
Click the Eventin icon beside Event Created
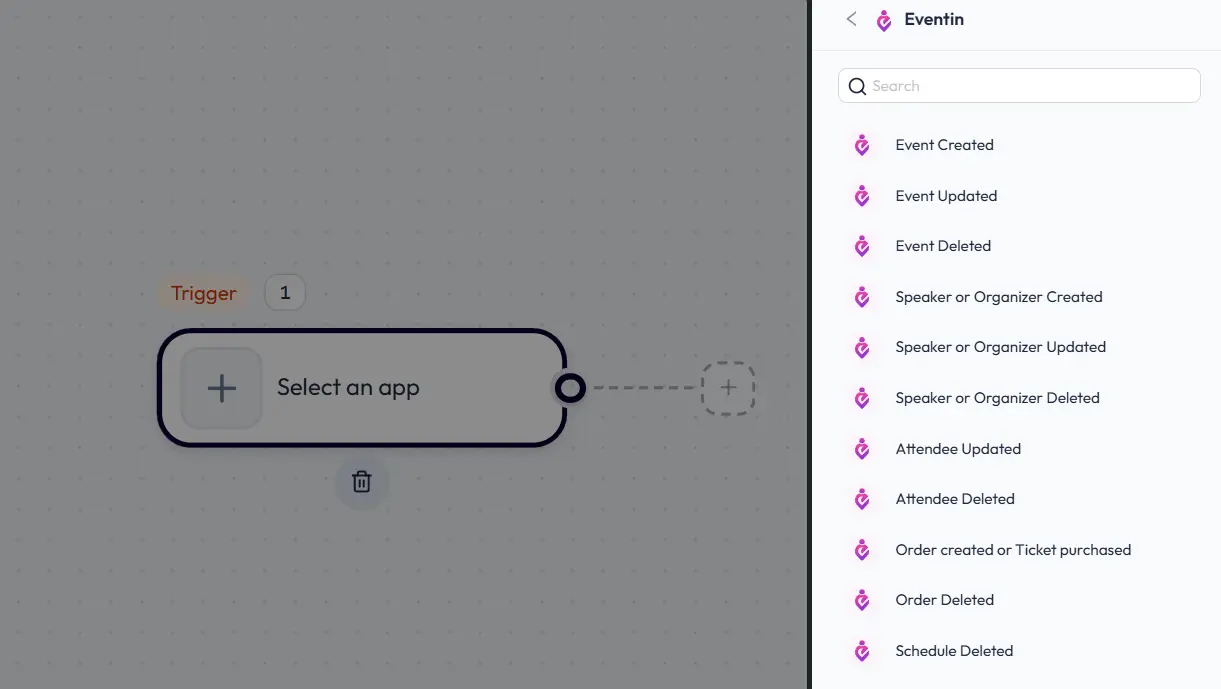coord(861,145)
